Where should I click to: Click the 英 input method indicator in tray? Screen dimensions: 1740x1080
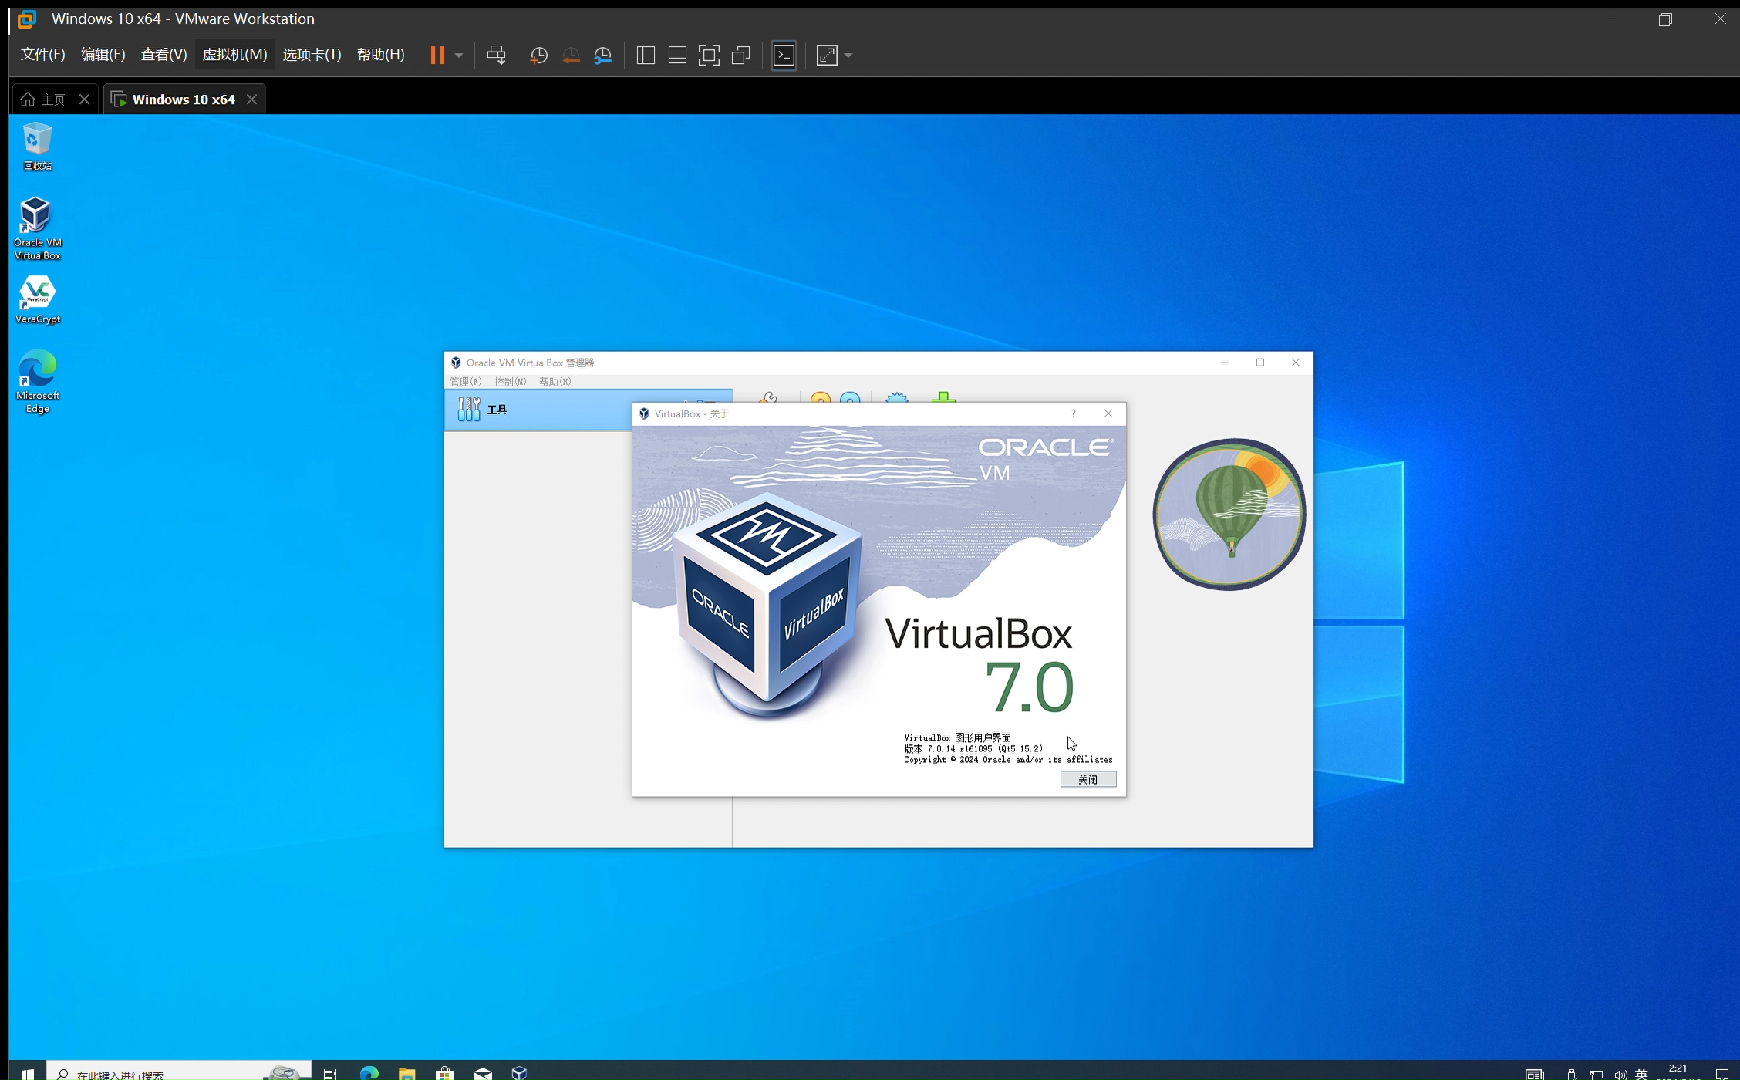pos(1641,1074)
